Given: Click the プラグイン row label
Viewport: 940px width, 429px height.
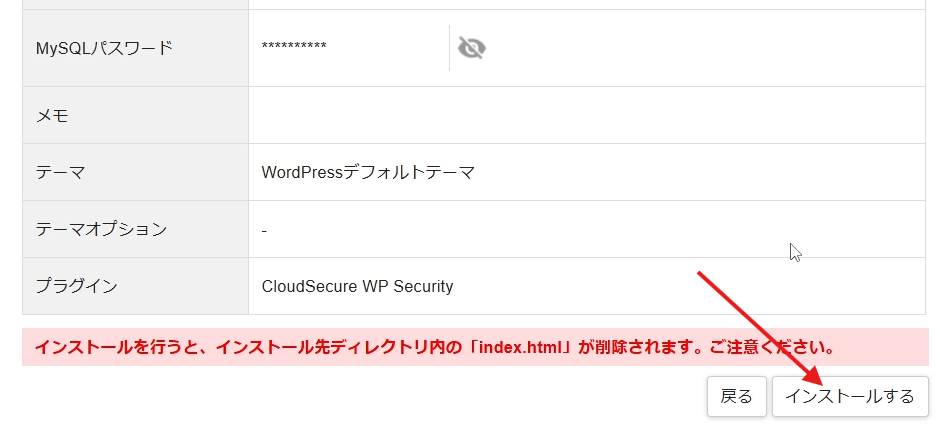Looking at the screenshot, I should tap(76, 286).
